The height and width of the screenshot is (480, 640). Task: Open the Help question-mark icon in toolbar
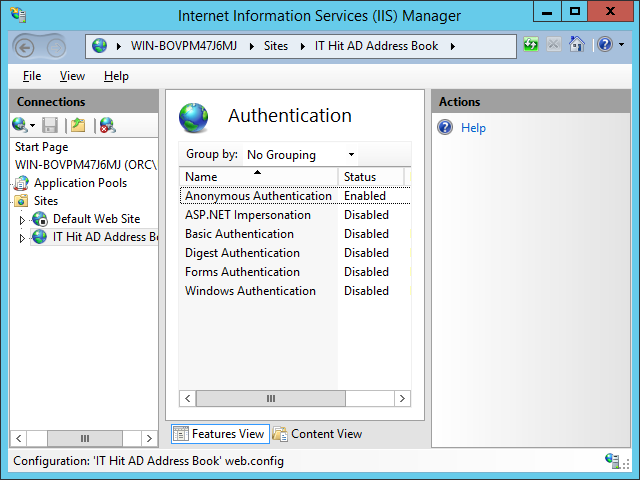click(x=605, y=44)
